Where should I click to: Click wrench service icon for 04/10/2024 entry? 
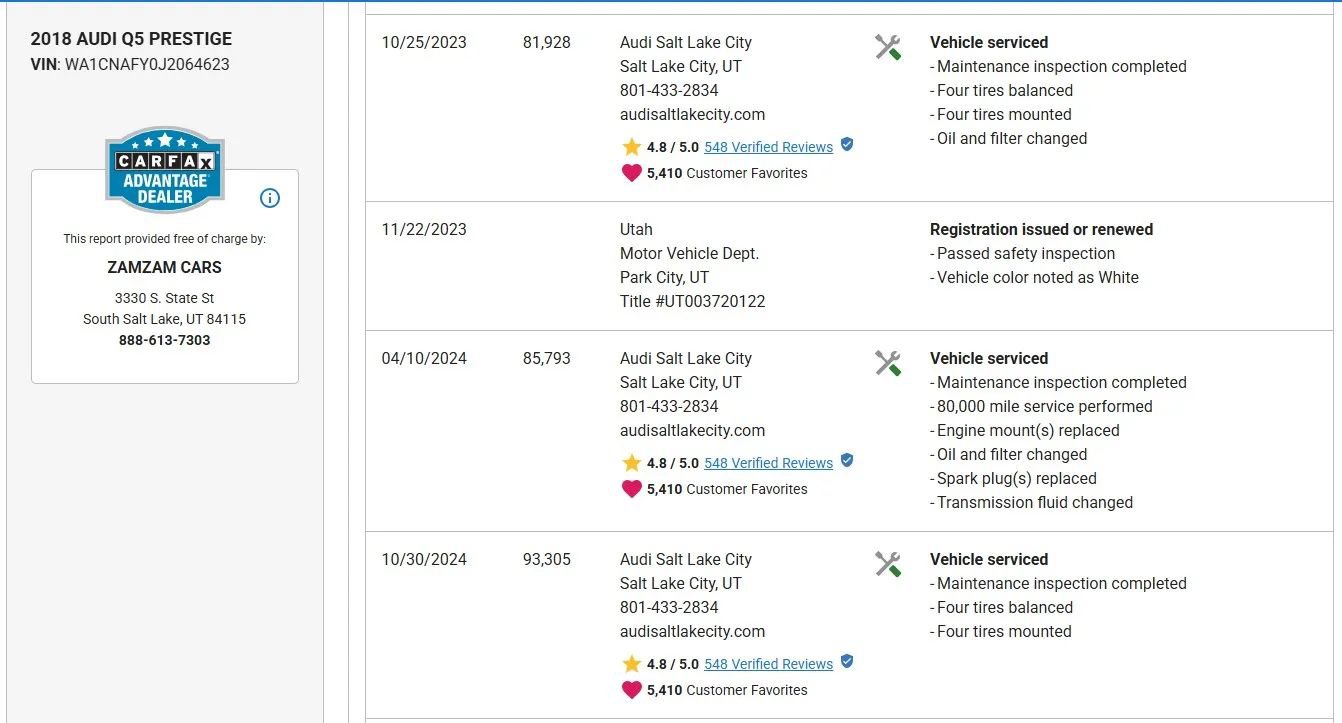point(888,363)
